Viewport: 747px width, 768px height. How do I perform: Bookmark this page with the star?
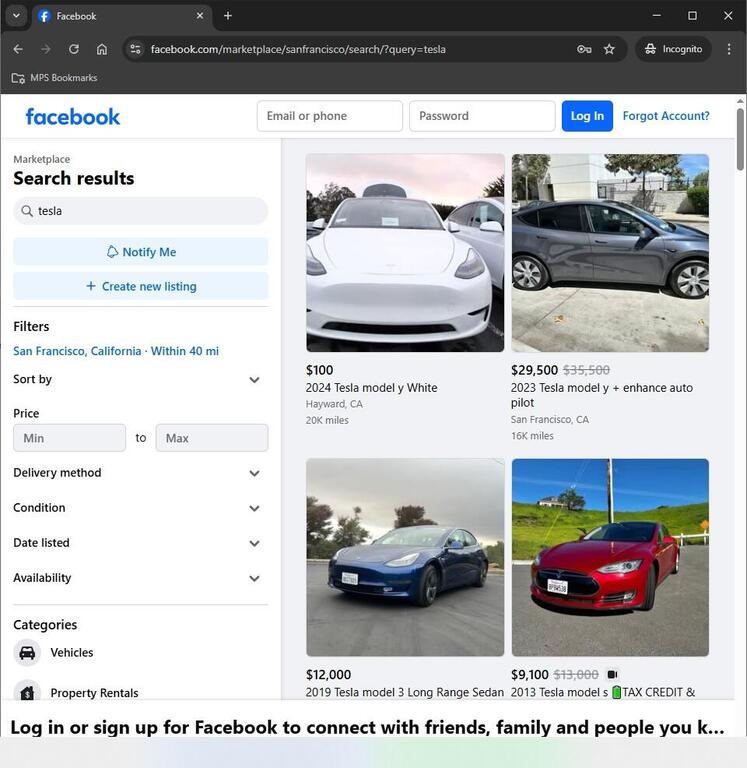609,49
